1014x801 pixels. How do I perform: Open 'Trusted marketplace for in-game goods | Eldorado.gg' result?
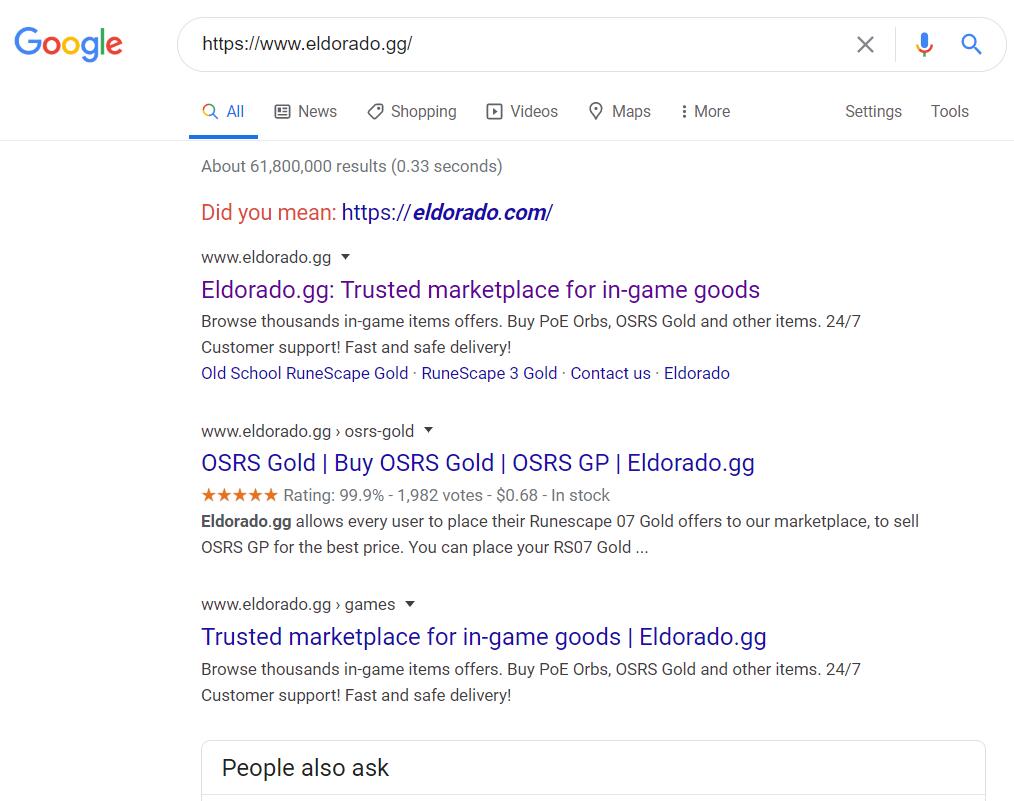pos(483,637)
